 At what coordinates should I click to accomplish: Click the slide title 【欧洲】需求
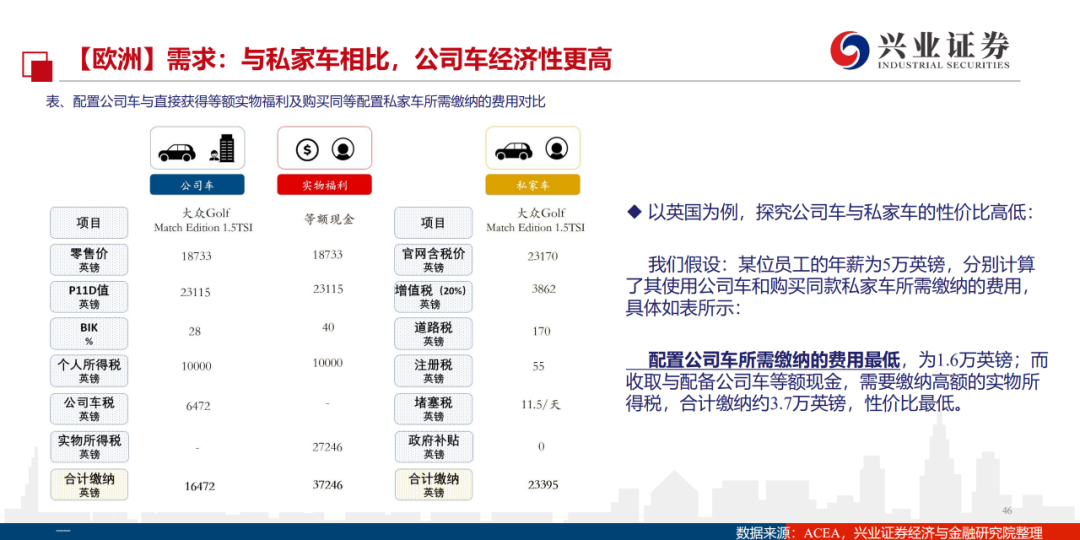[339, 60]
